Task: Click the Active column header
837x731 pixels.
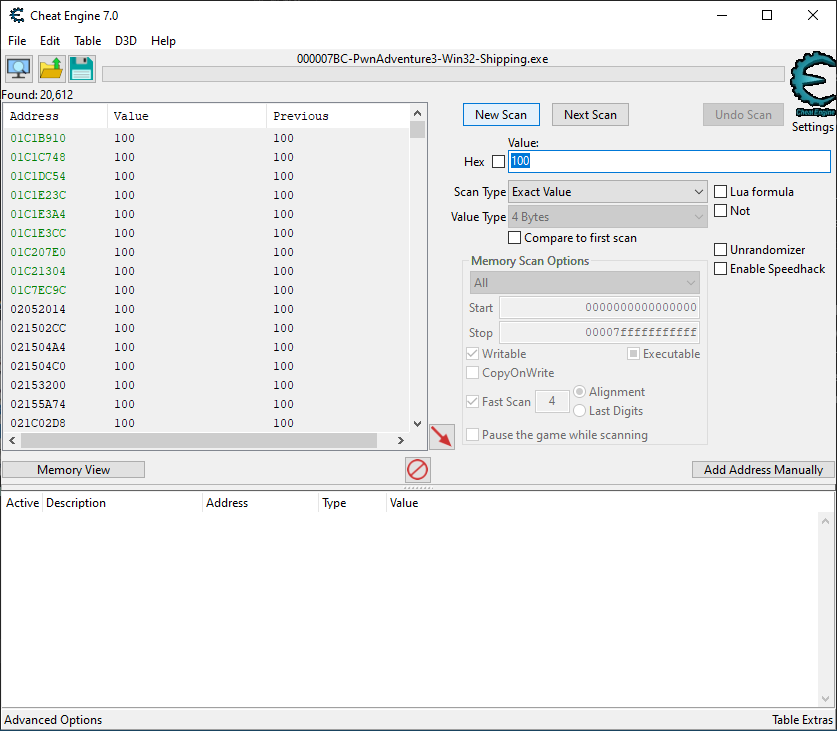Action: (22, 503)
